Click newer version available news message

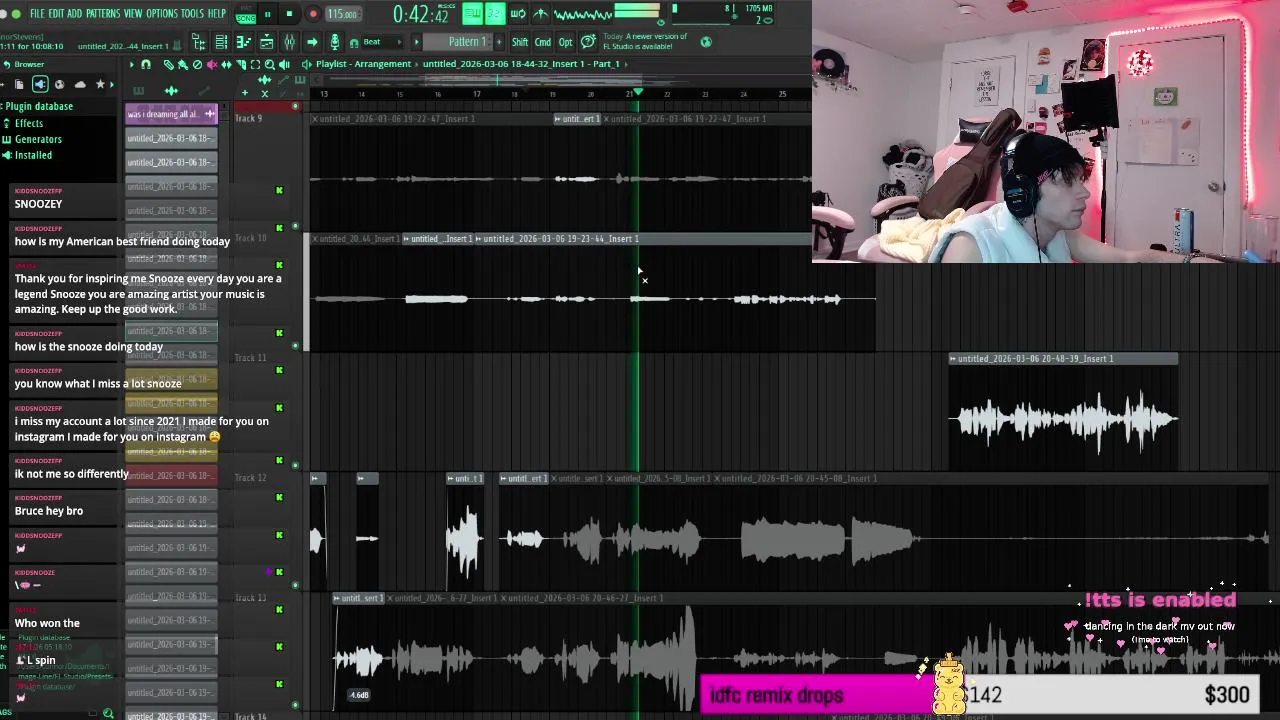645,41
